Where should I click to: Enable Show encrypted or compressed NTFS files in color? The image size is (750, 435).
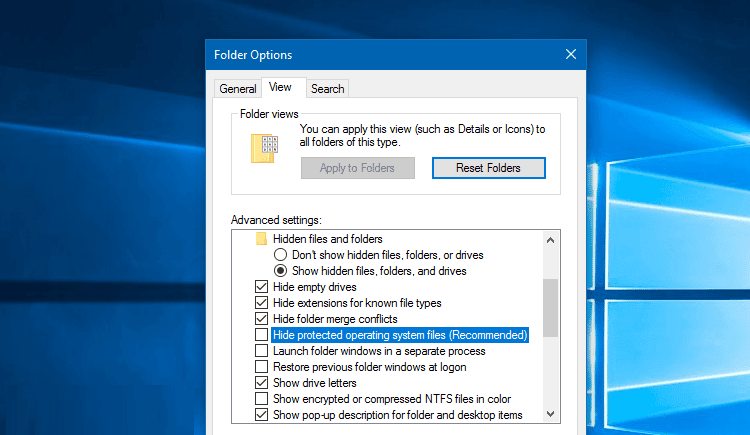[x=261, y=399]
